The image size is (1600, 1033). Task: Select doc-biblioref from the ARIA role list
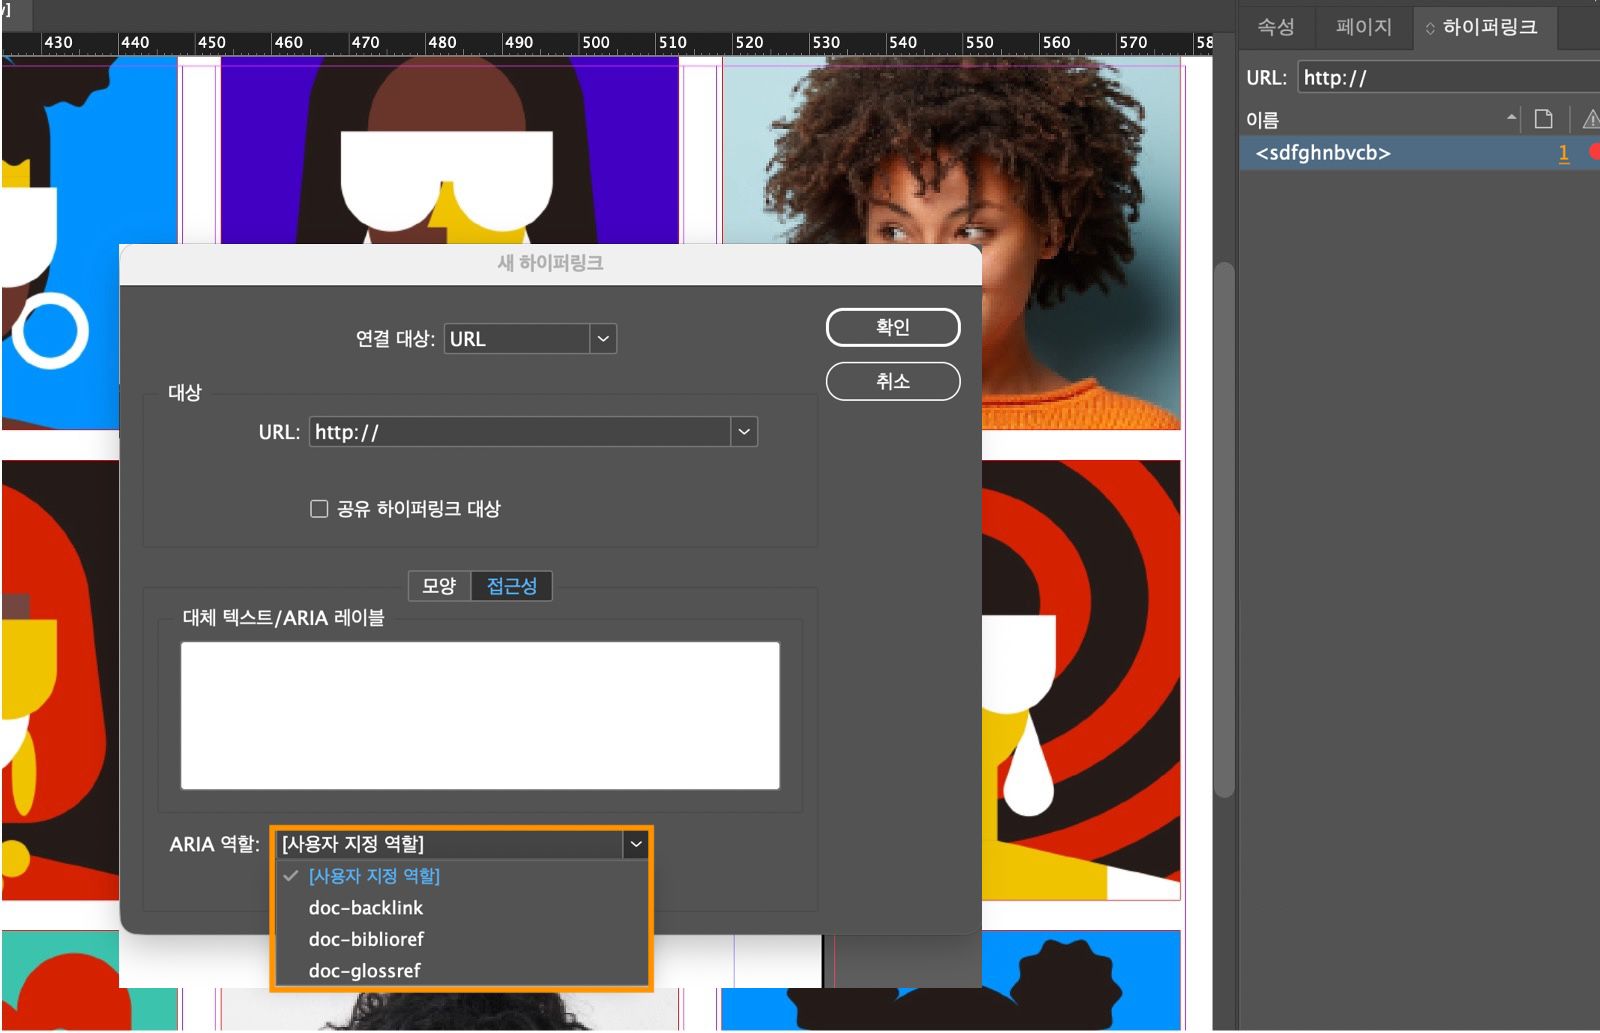click(366, 939)
